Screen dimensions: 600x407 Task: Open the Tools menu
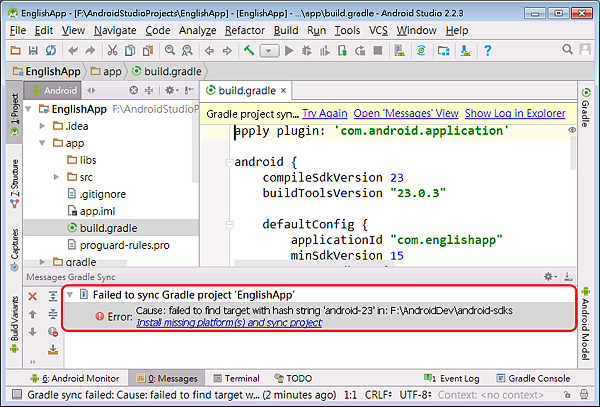pos(347,30)
